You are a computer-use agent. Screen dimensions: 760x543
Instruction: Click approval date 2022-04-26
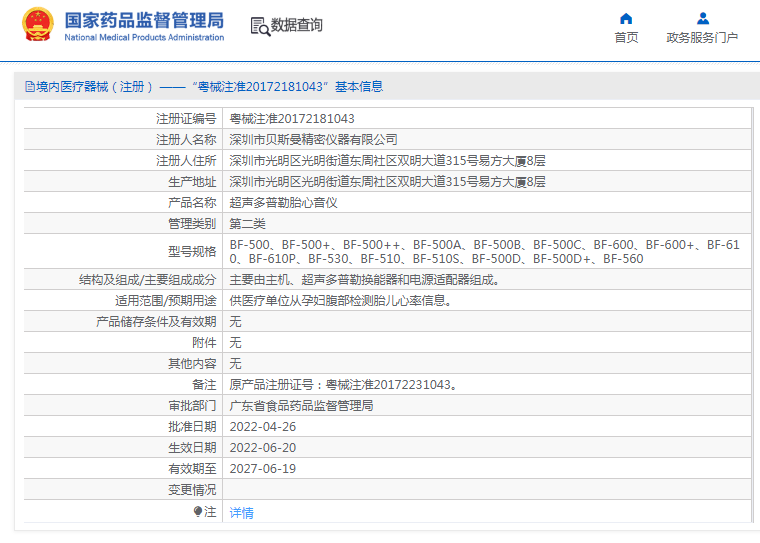[x=262, y=427]
